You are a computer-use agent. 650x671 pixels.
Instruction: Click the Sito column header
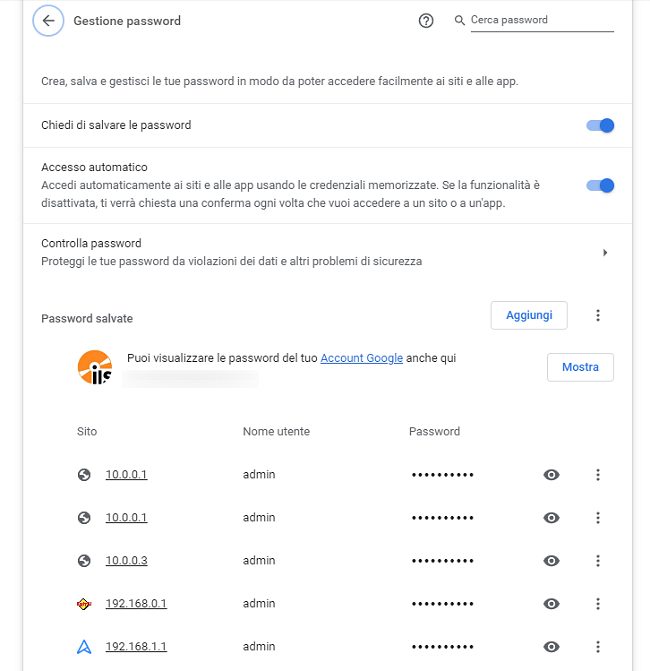point(87,431)
